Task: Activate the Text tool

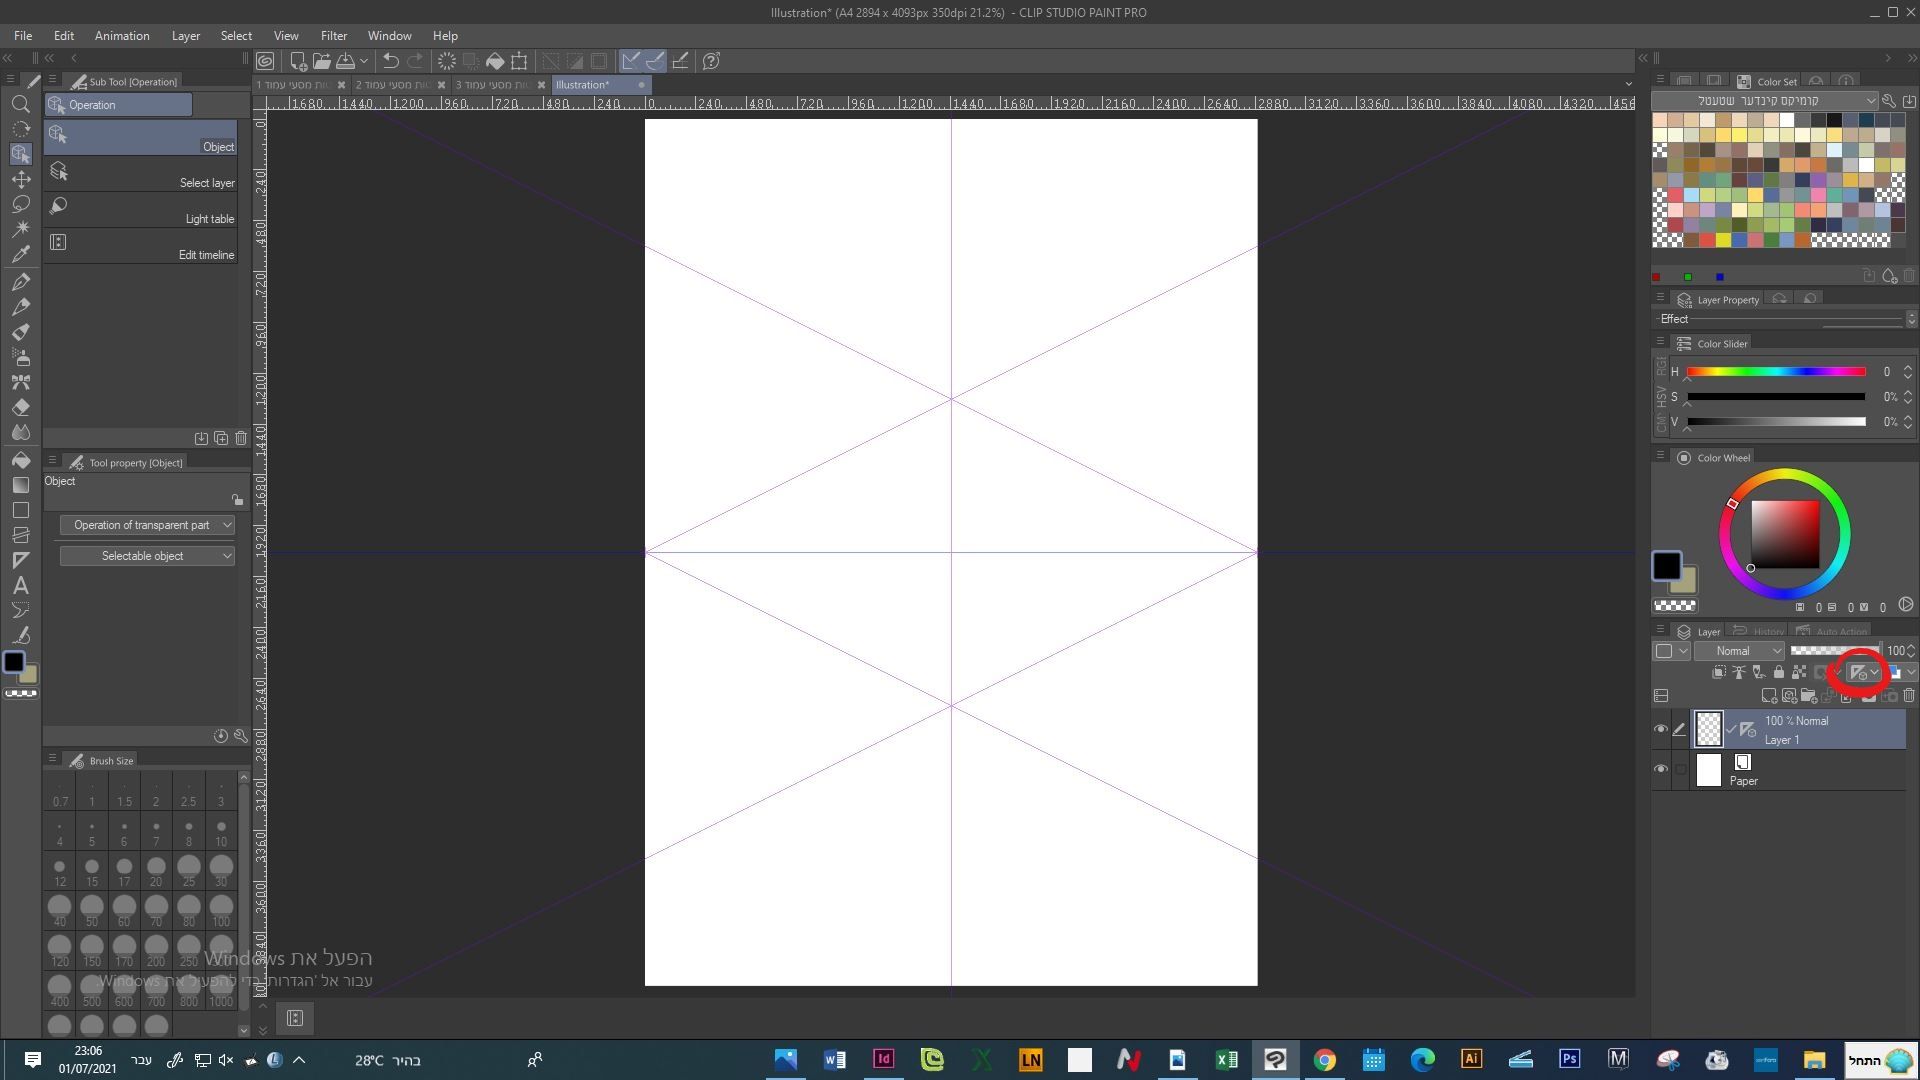Action: [x=20, y=586]
